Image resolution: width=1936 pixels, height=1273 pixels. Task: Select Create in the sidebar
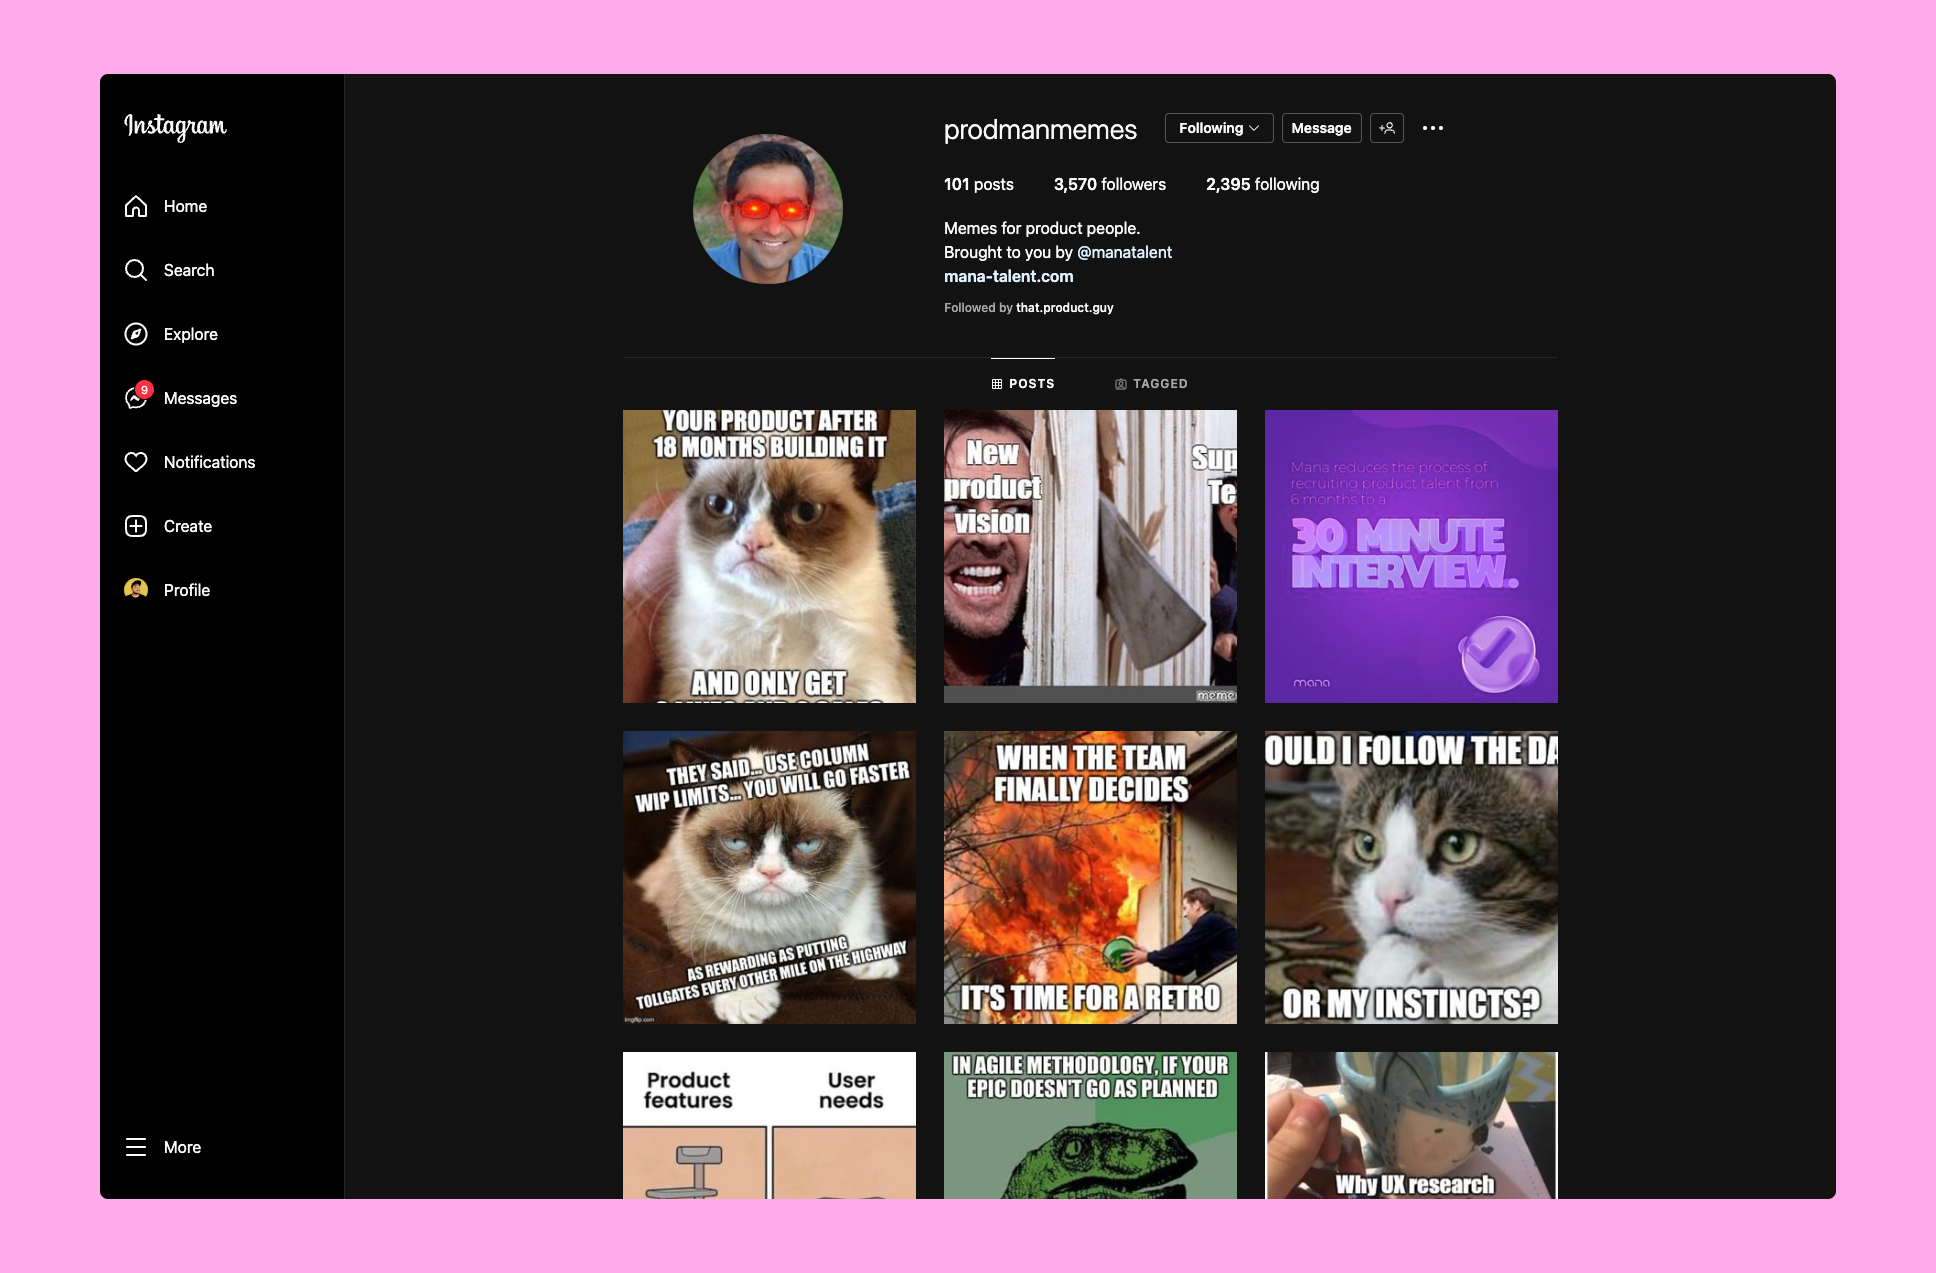[188, 526]
